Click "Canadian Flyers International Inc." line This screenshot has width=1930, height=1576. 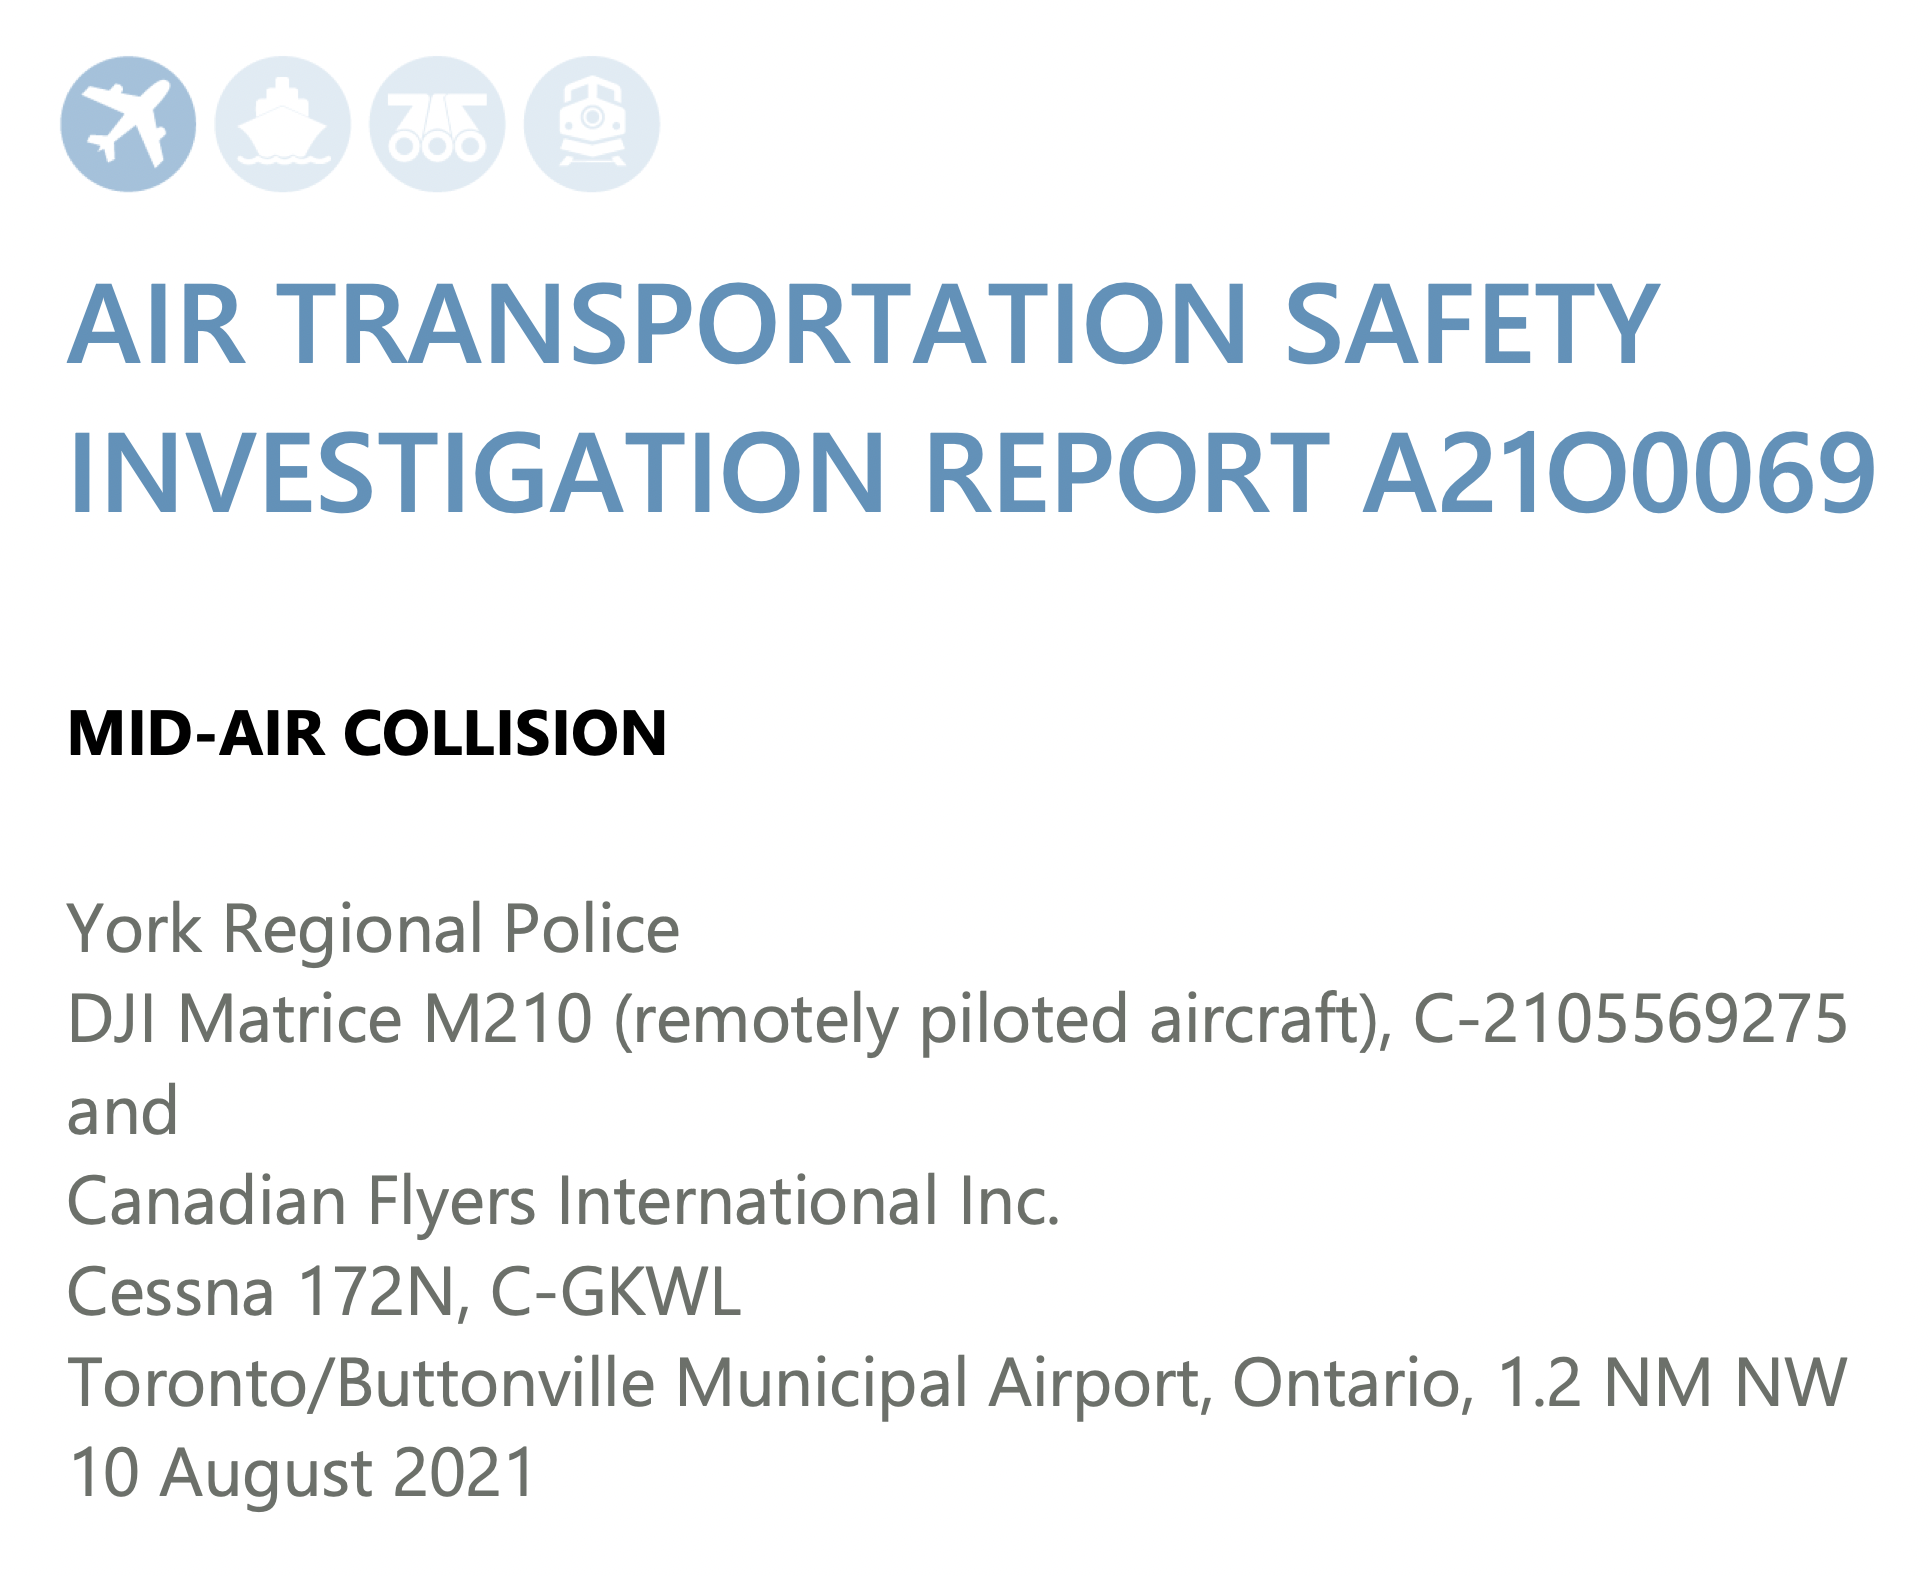563,1201
